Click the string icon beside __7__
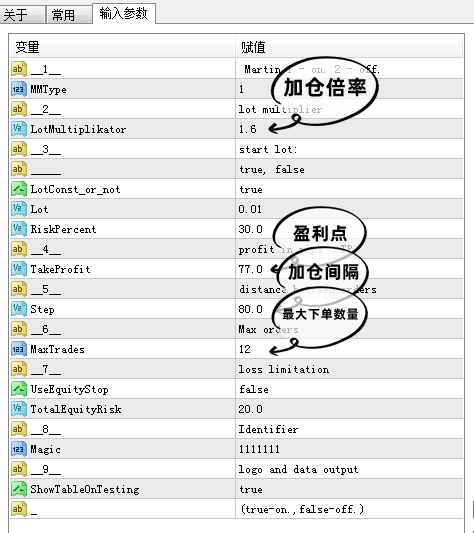Screen dimensions: 474x533 [x=19, y=369]
